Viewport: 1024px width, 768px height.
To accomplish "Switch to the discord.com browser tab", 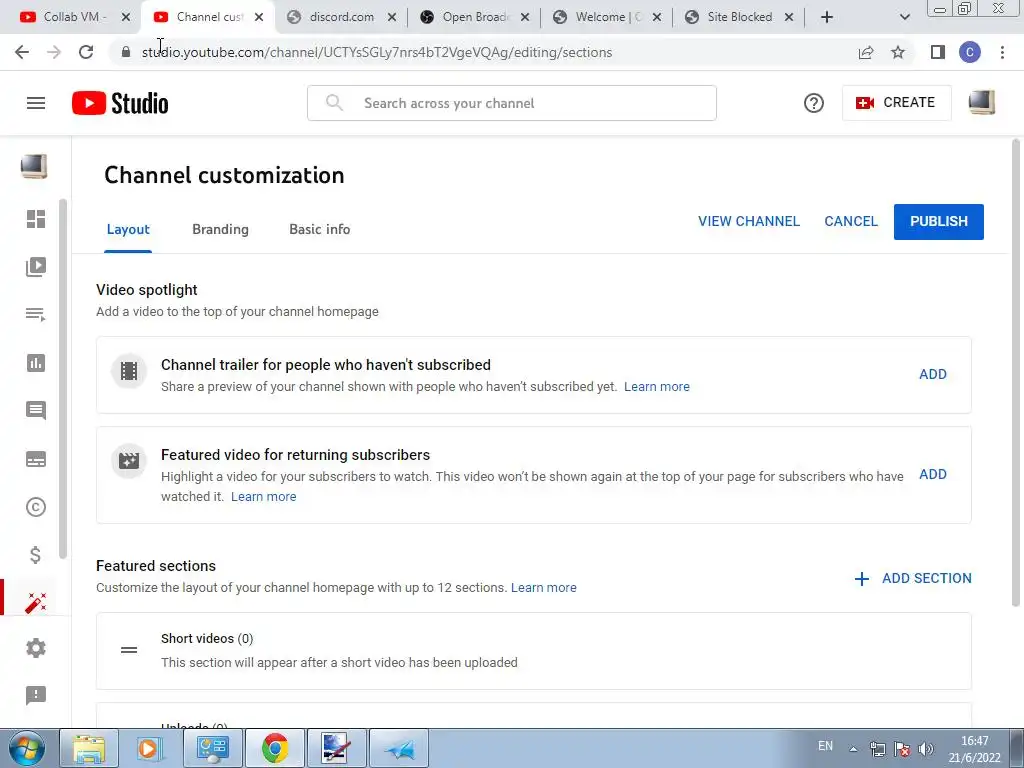I will click(342, 17).
